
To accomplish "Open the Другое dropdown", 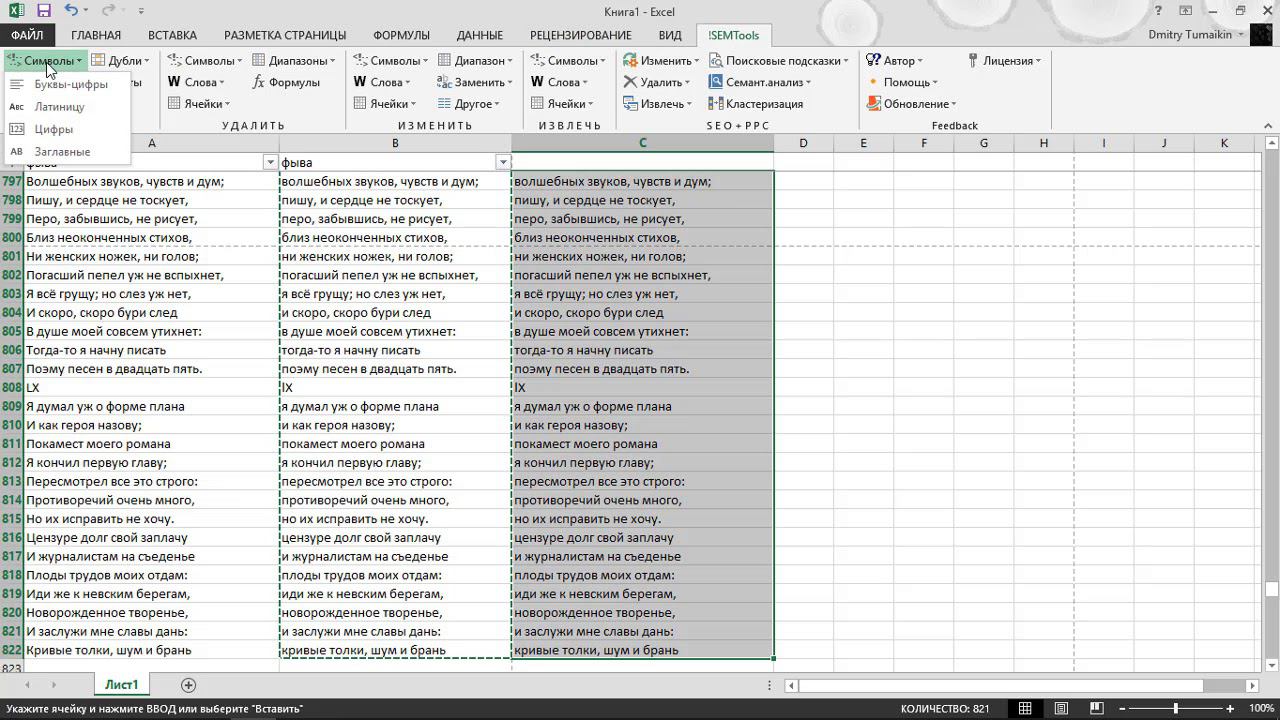I will click(x=468, y=104).
